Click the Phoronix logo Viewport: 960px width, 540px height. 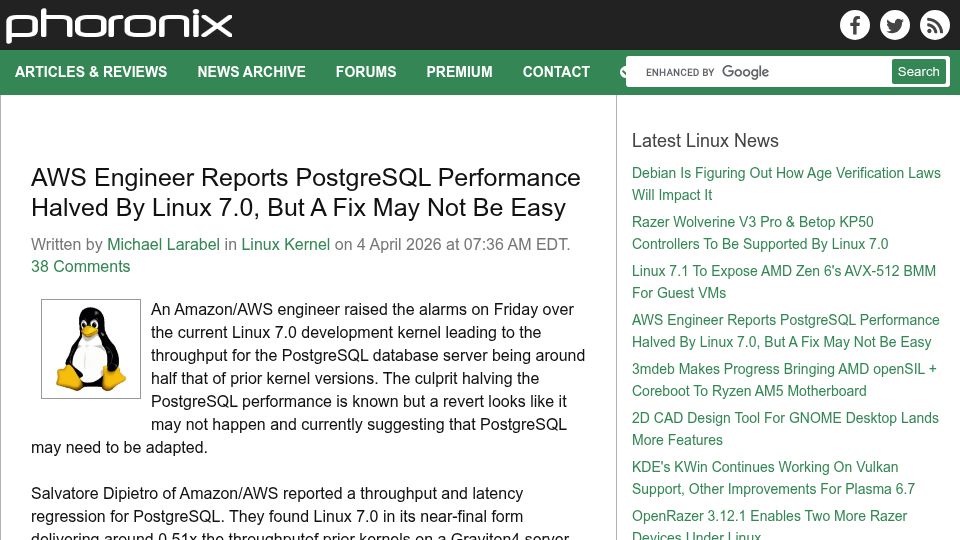pos(119,26)
